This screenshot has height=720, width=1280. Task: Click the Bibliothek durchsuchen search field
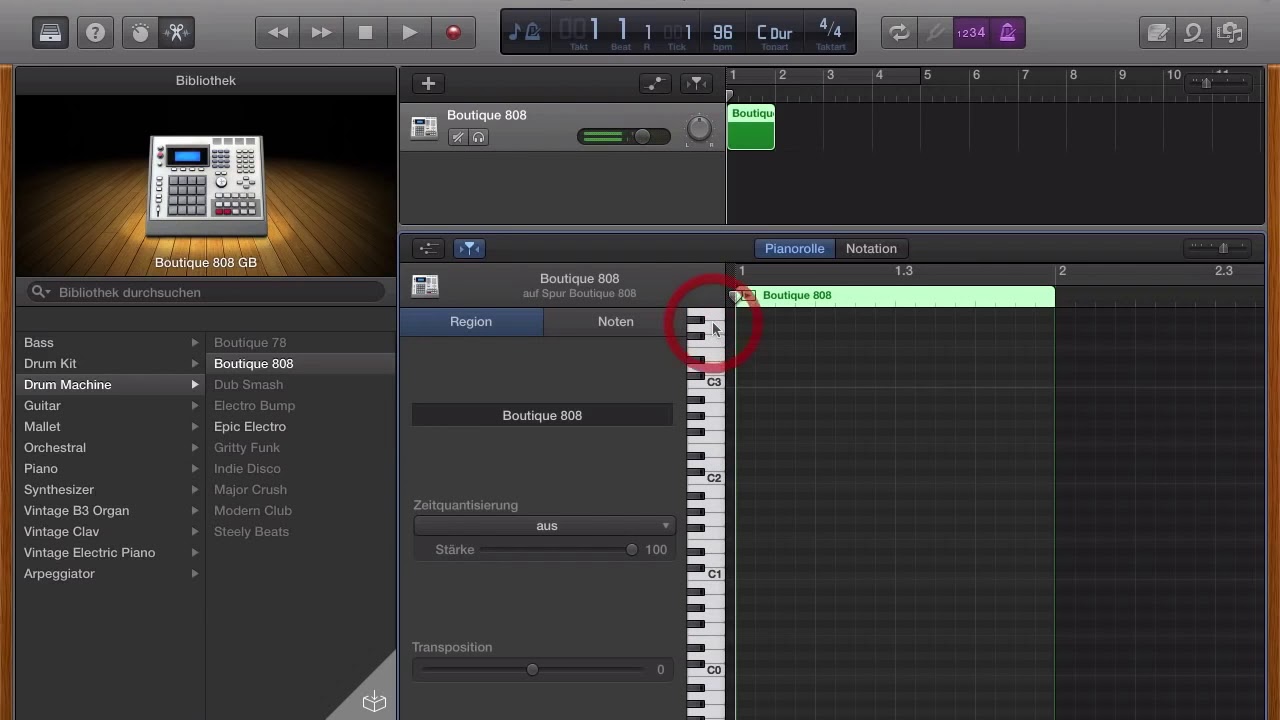206,292
